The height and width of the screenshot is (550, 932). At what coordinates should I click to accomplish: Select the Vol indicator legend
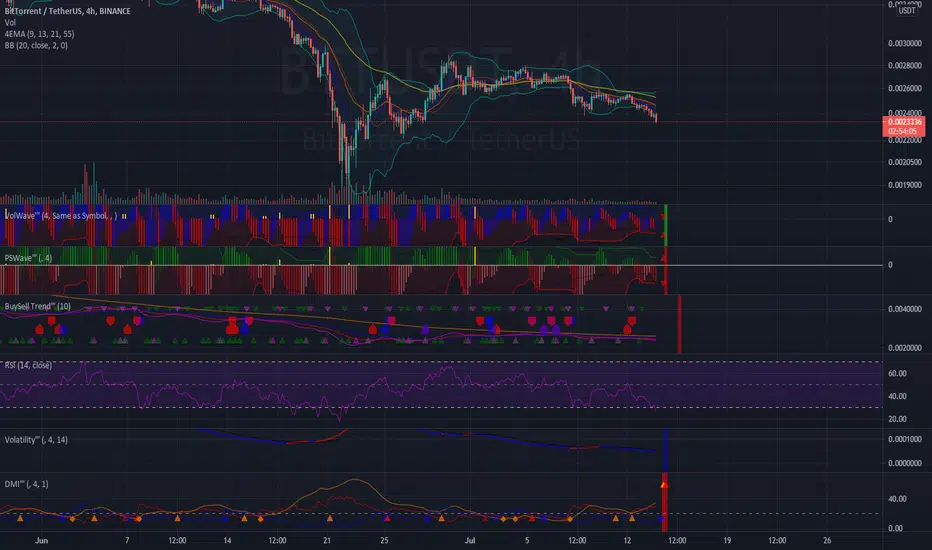10,23
